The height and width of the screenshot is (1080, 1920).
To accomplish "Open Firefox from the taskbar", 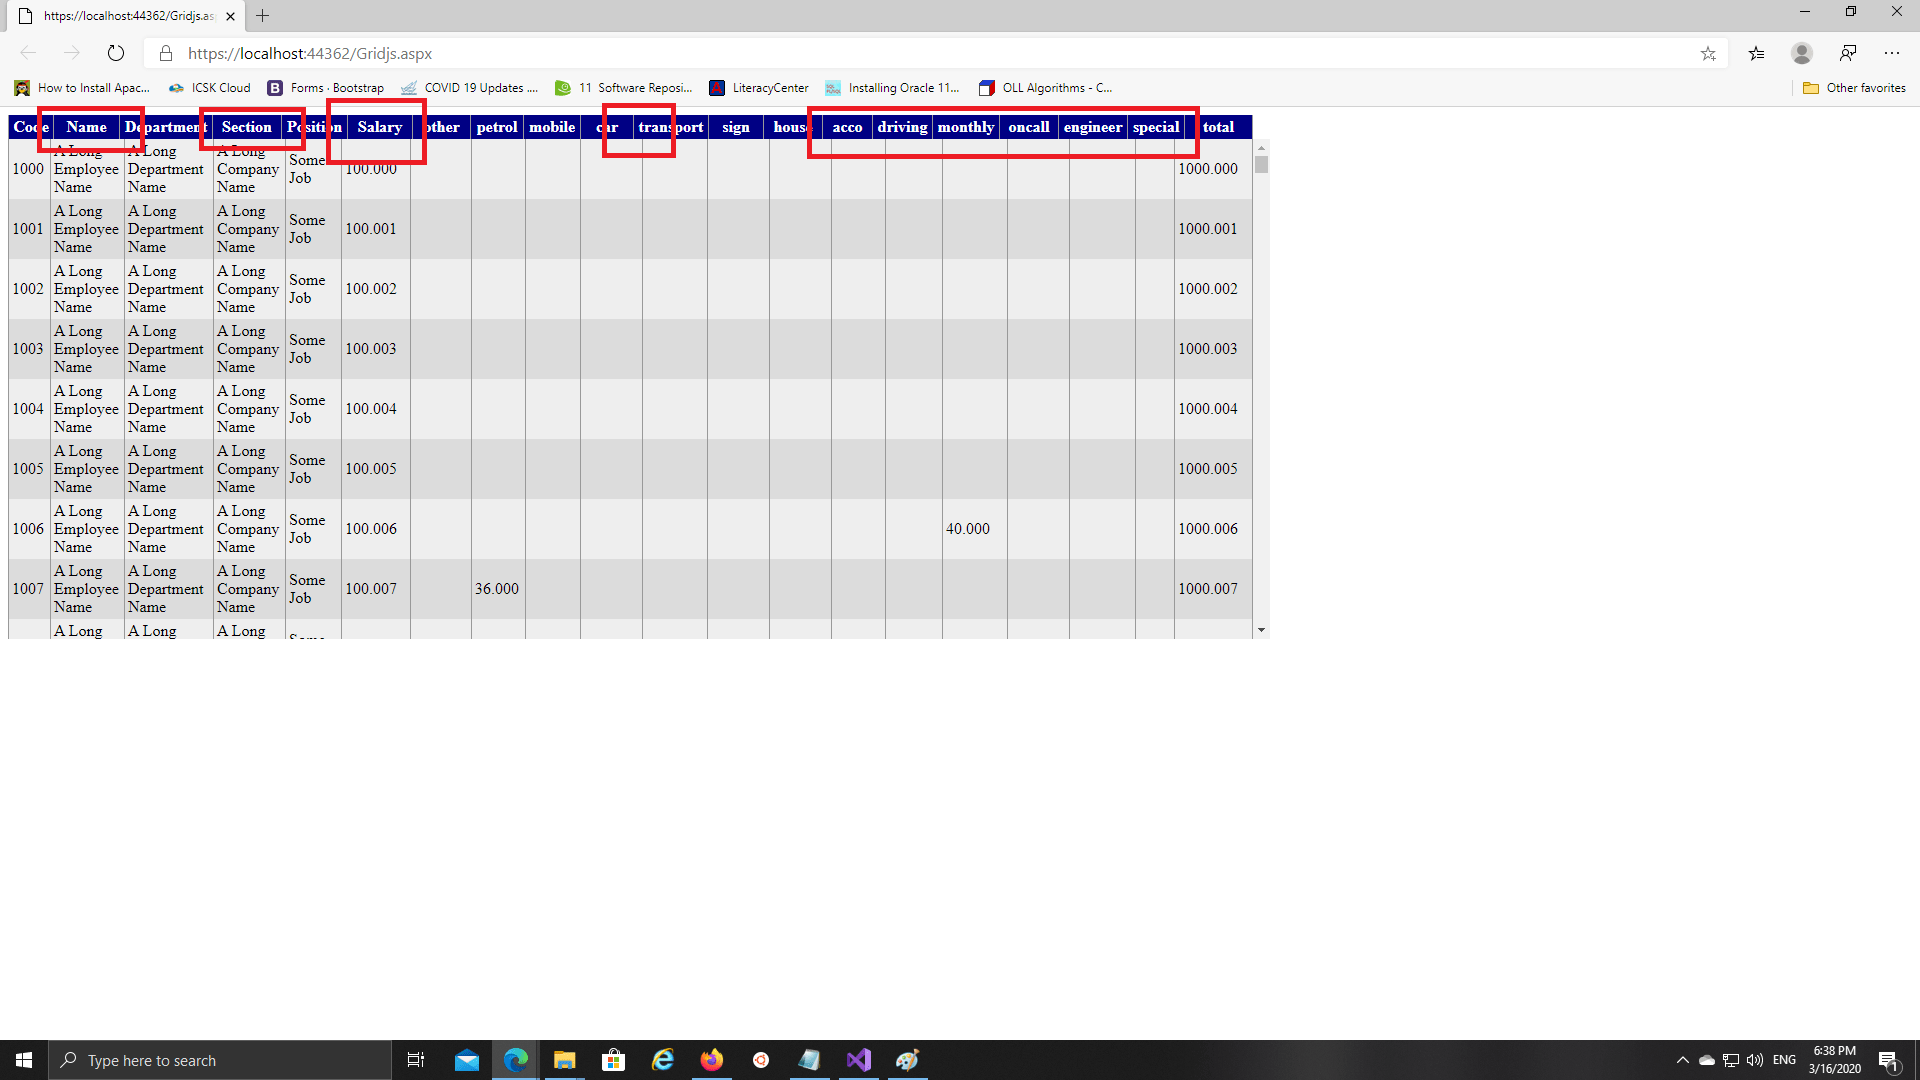I will coord(712,1060).
